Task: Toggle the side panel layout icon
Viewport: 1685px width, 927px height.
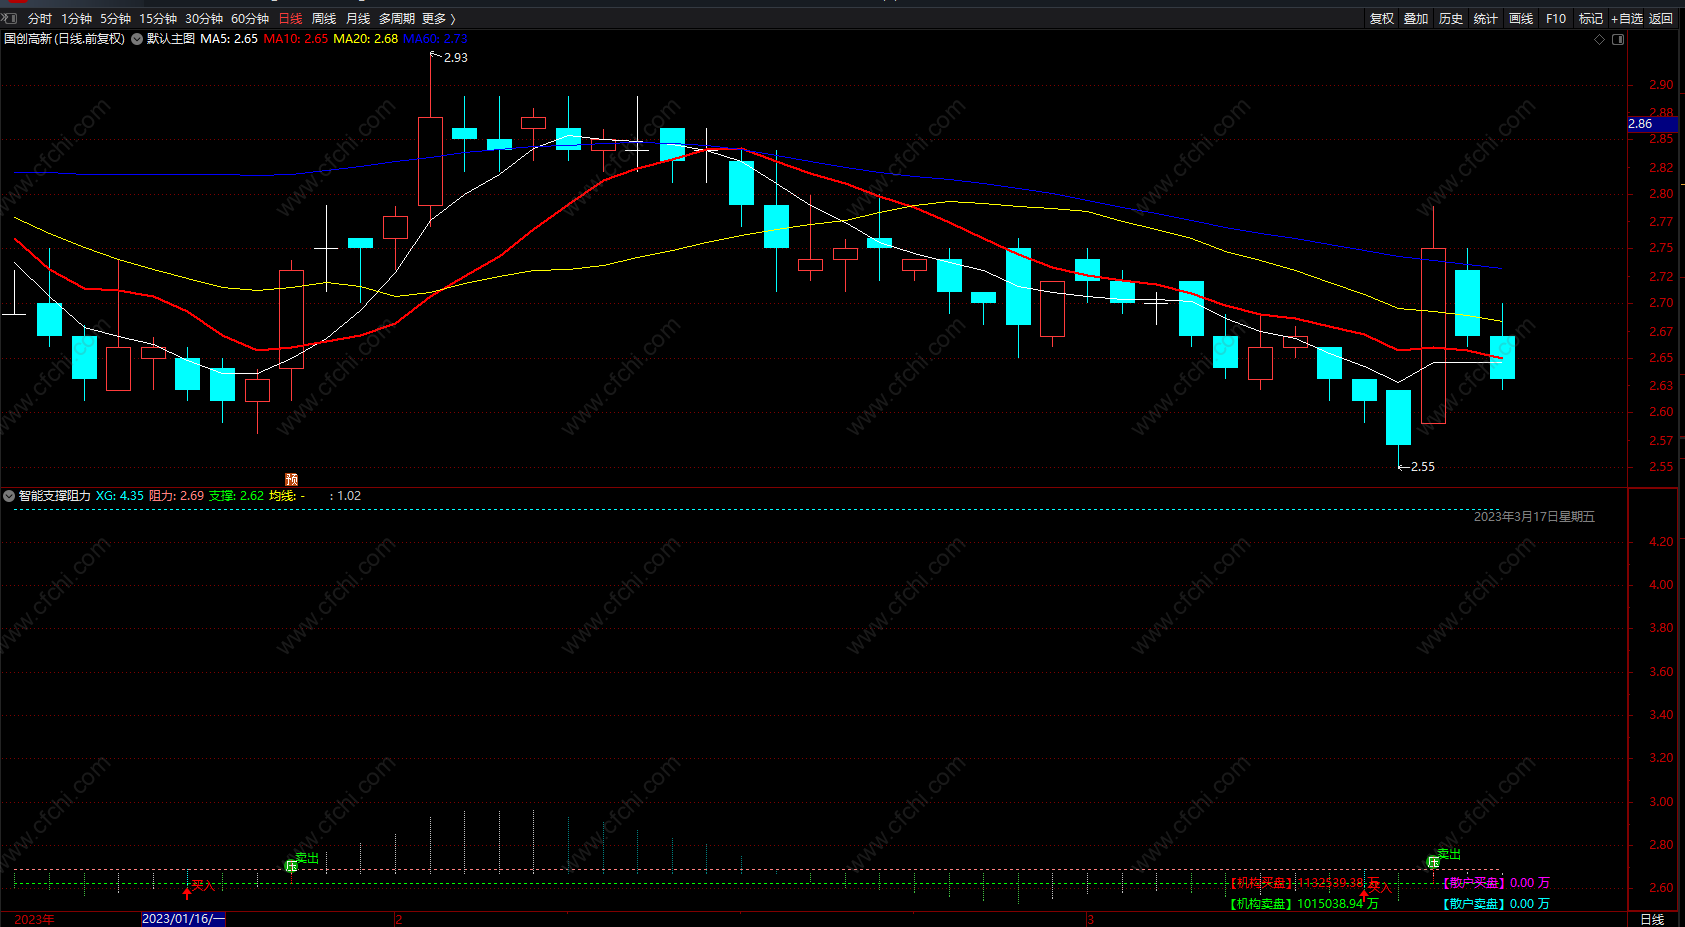Action: pyautogui.click(x=1618, y=39)
